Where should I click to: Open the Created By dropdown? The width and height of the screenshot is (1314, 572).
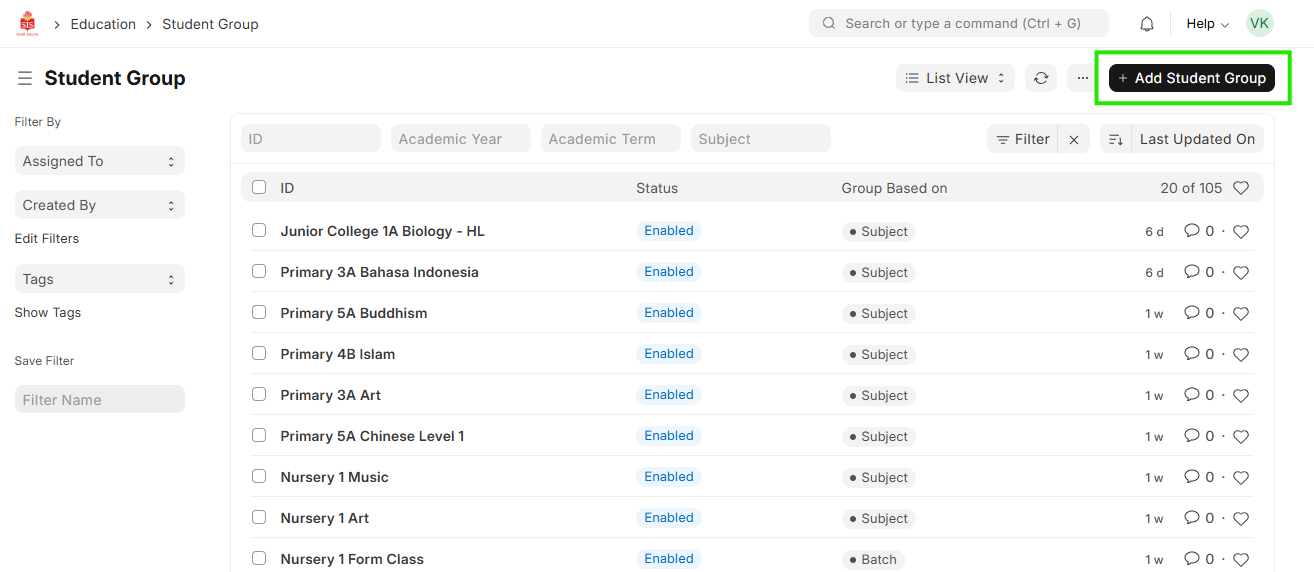click(x=99, y=205)
